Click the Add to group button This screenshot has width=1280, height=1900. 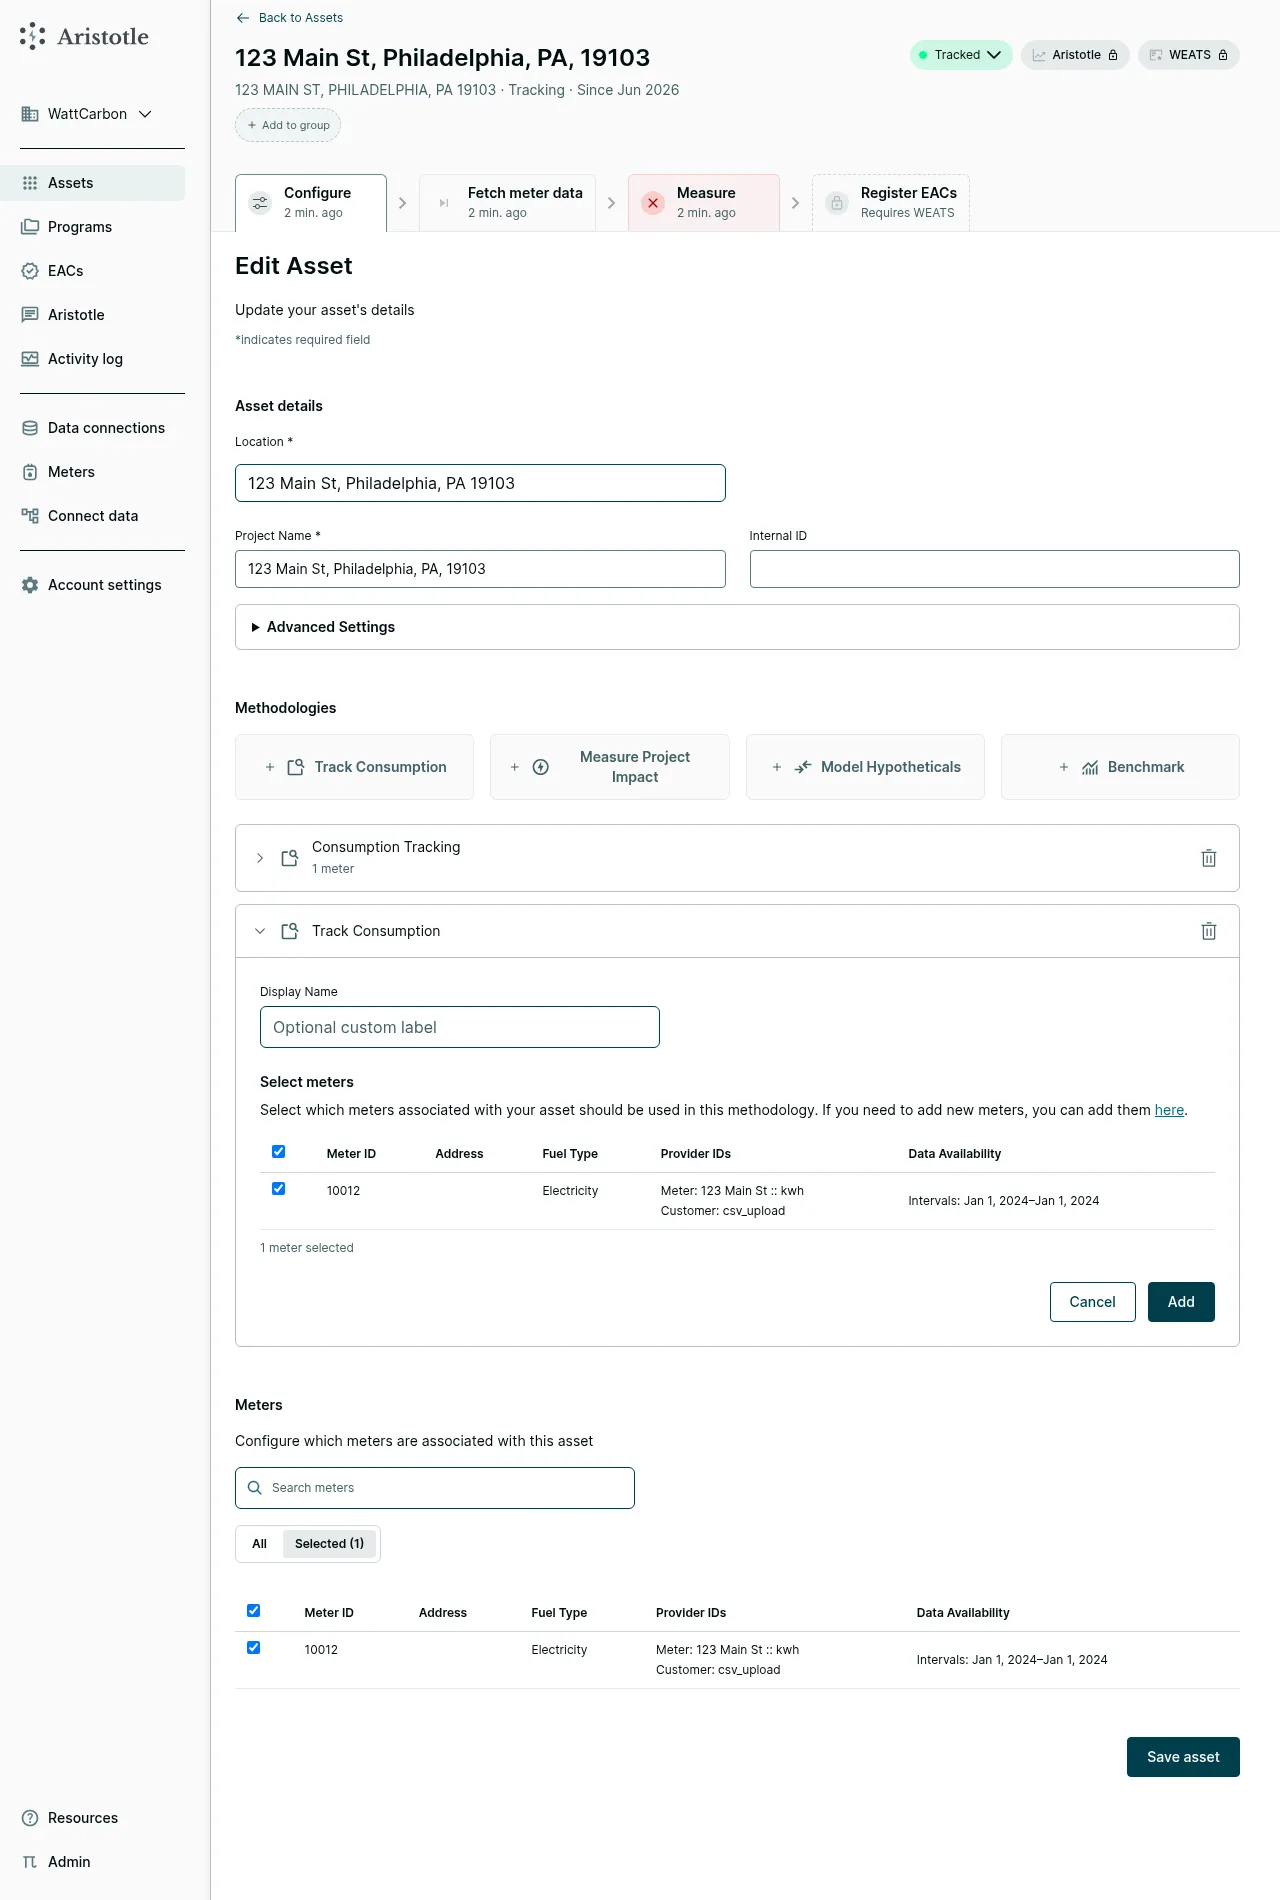(x=288, y=125)
